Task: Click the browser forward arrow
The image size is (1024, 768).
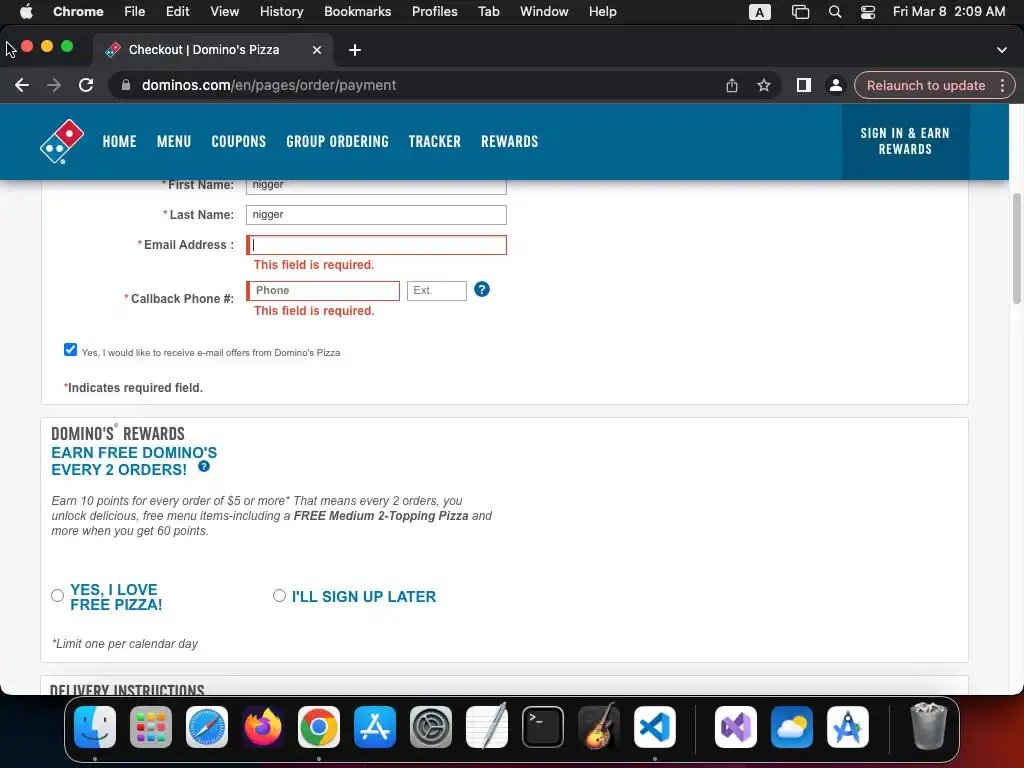Action: tap(54, 86)
